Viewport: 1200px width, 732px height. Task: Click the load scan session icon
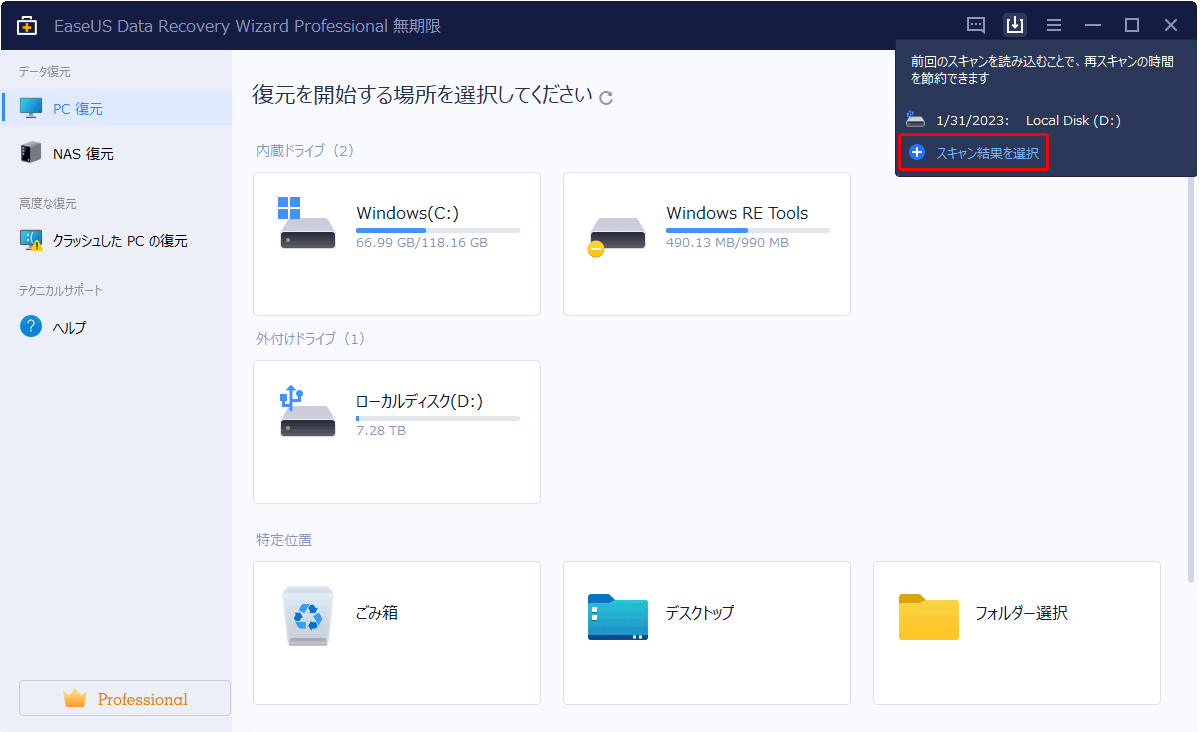coord(1015,25)
